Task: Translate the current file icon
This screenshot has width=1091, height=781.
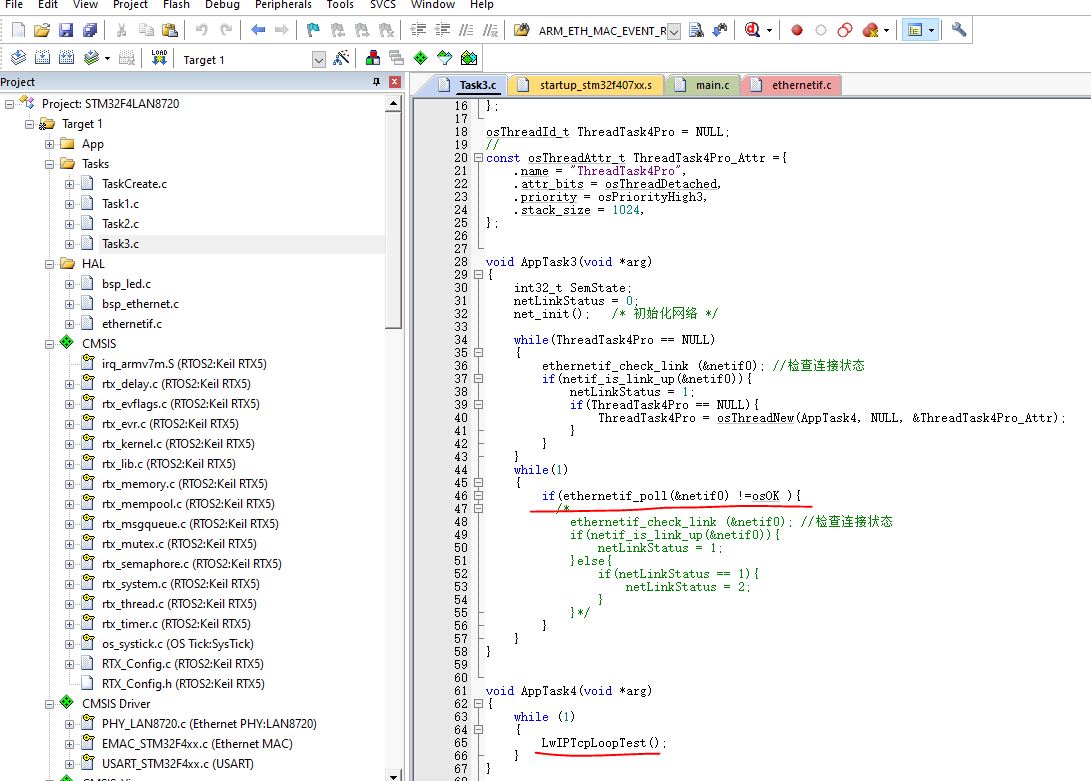Action: click(19, 58)
